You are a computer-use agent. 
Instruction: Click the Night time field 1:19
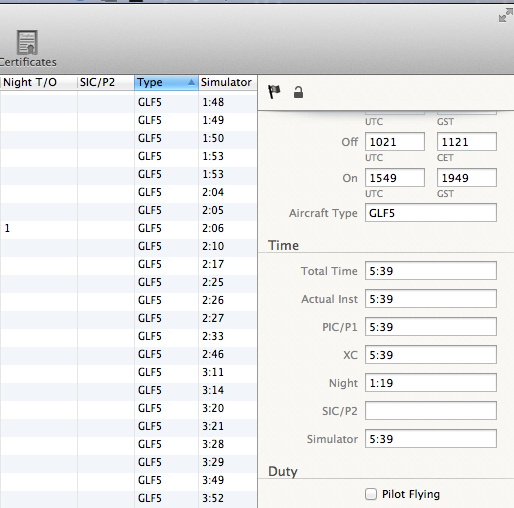pyautogui.click(x=431, y=383)
